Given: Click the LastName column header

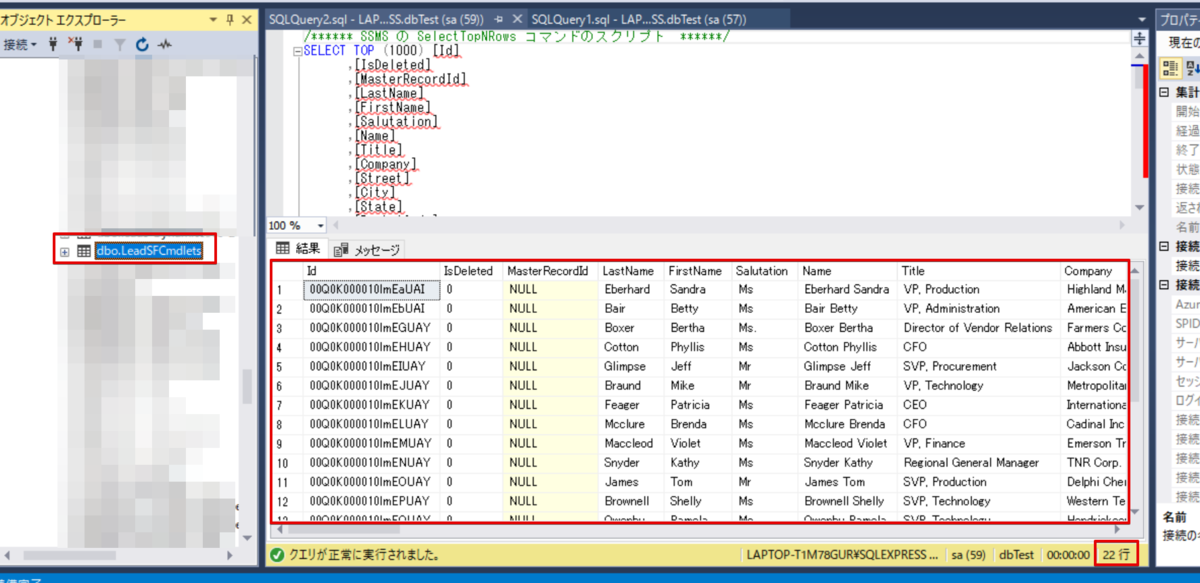Looking at the screenshot, I should click(x=632, y=271).
